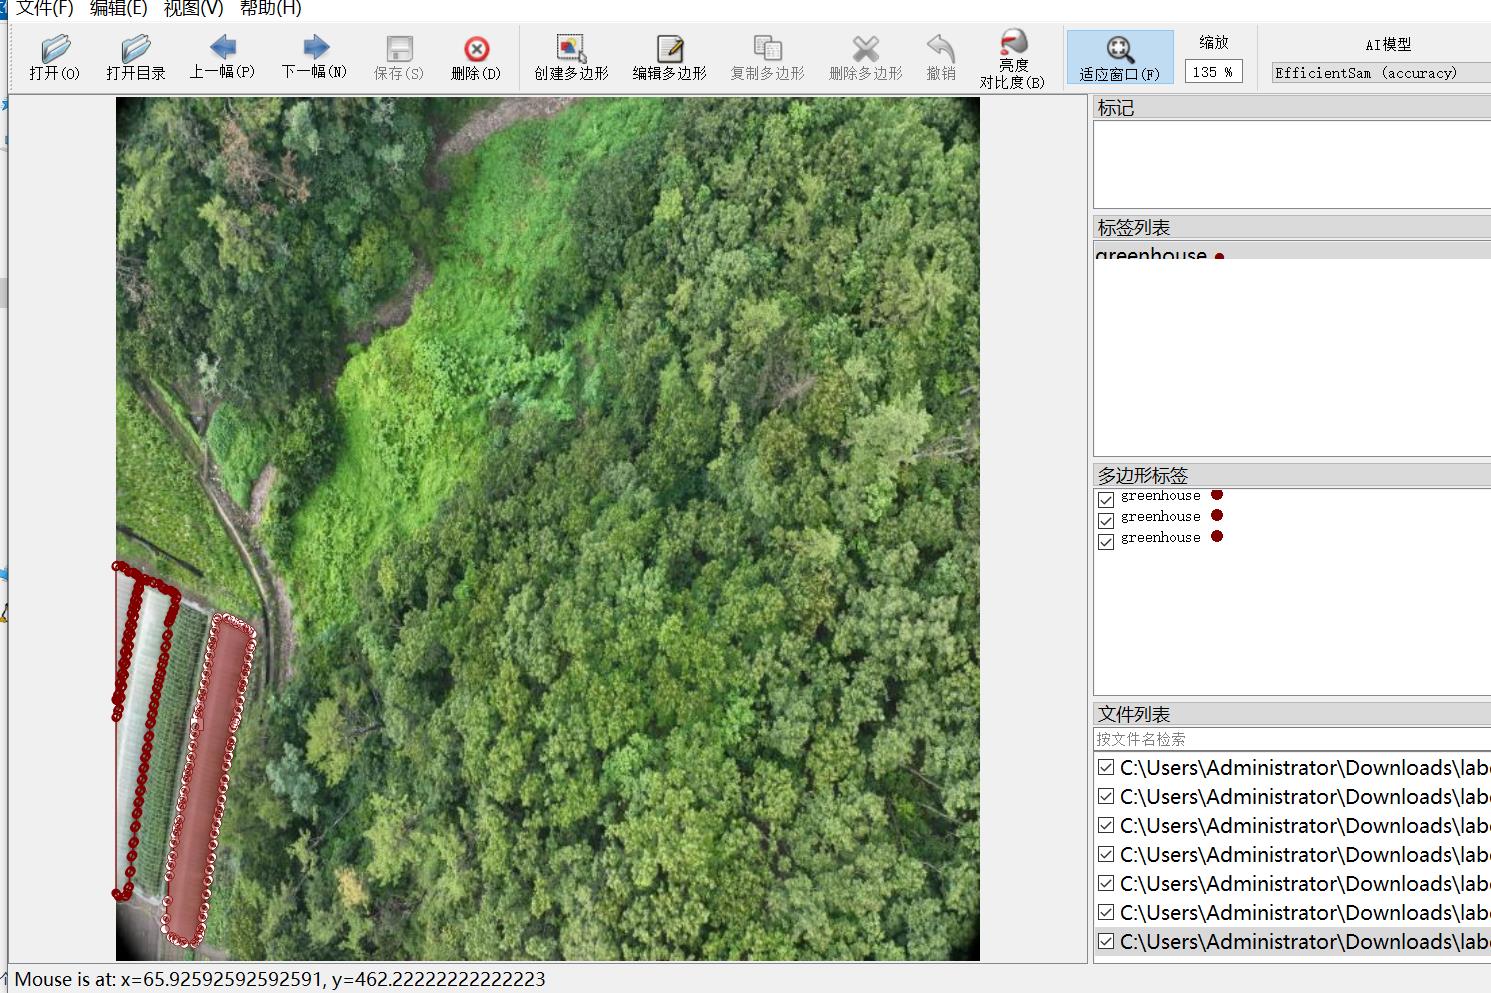Open the File menu
Viewport: 1491px width, 993px height.
click(x=45, y=9)
